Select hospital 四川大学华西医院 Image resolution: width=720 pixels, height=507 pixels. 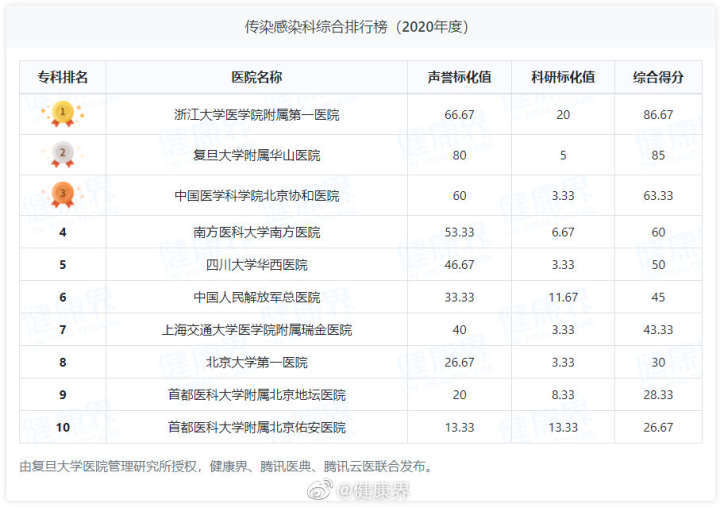(257, 265)
